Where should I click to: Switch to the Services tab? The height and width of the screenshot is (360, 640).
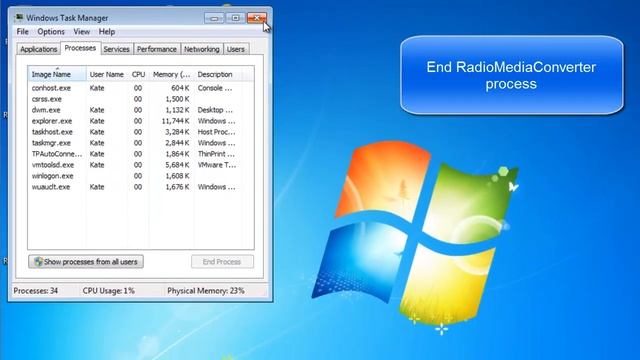tap(116, 49)
